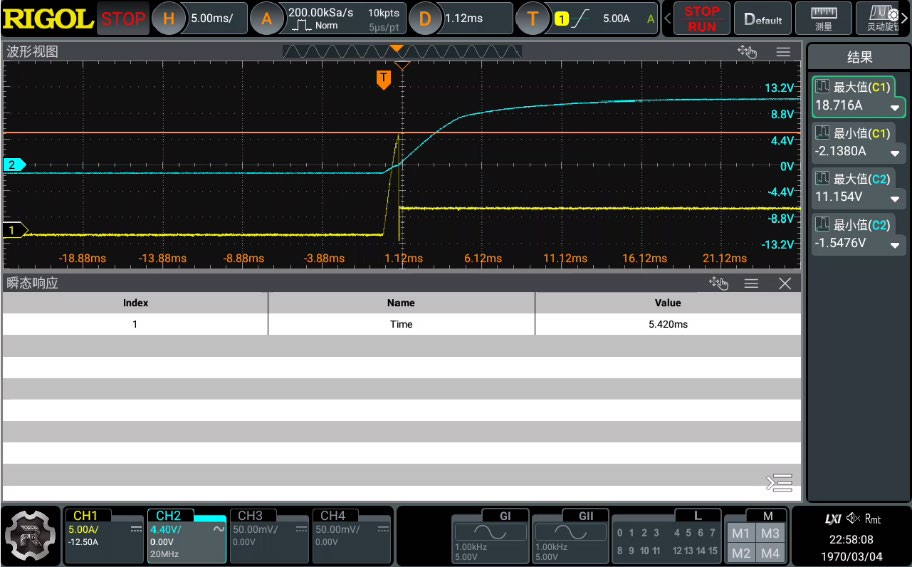Screen dimensions: 912x567
Task: Open horizontal timebase H settings
Action: point(169,19)
